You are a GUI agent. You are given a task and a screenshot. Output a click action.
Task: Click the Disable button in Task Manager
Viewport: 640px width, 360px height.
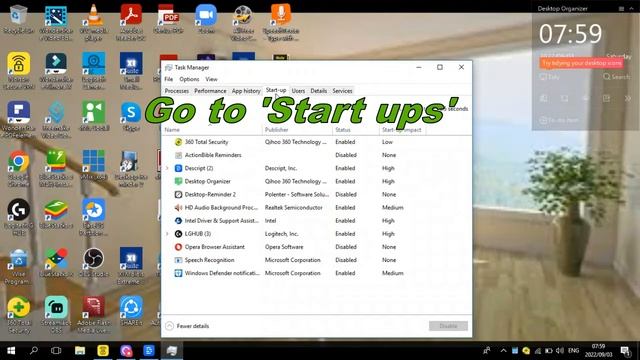click(448, 326)
